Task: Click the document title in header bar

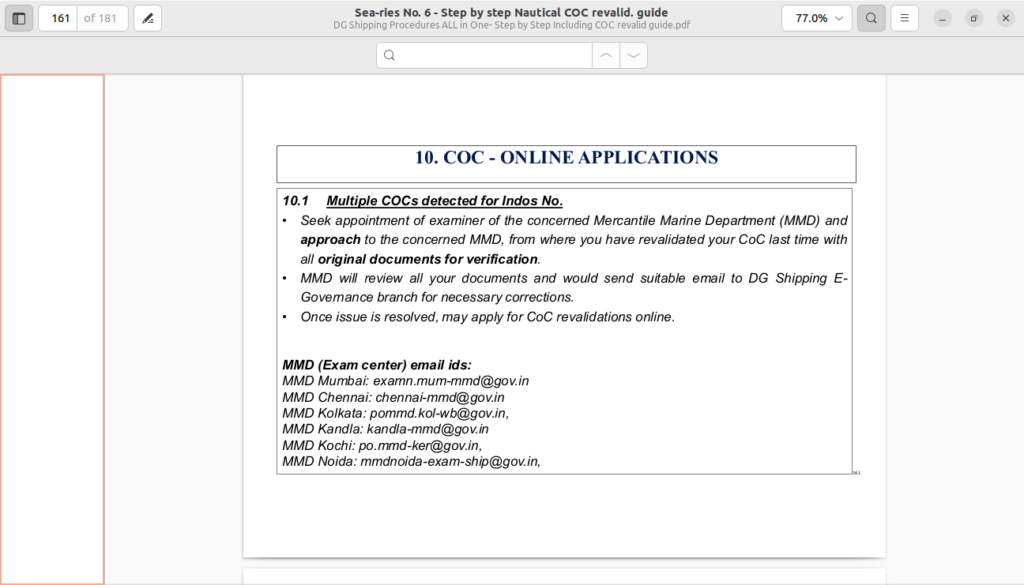Action: point(511,12)
